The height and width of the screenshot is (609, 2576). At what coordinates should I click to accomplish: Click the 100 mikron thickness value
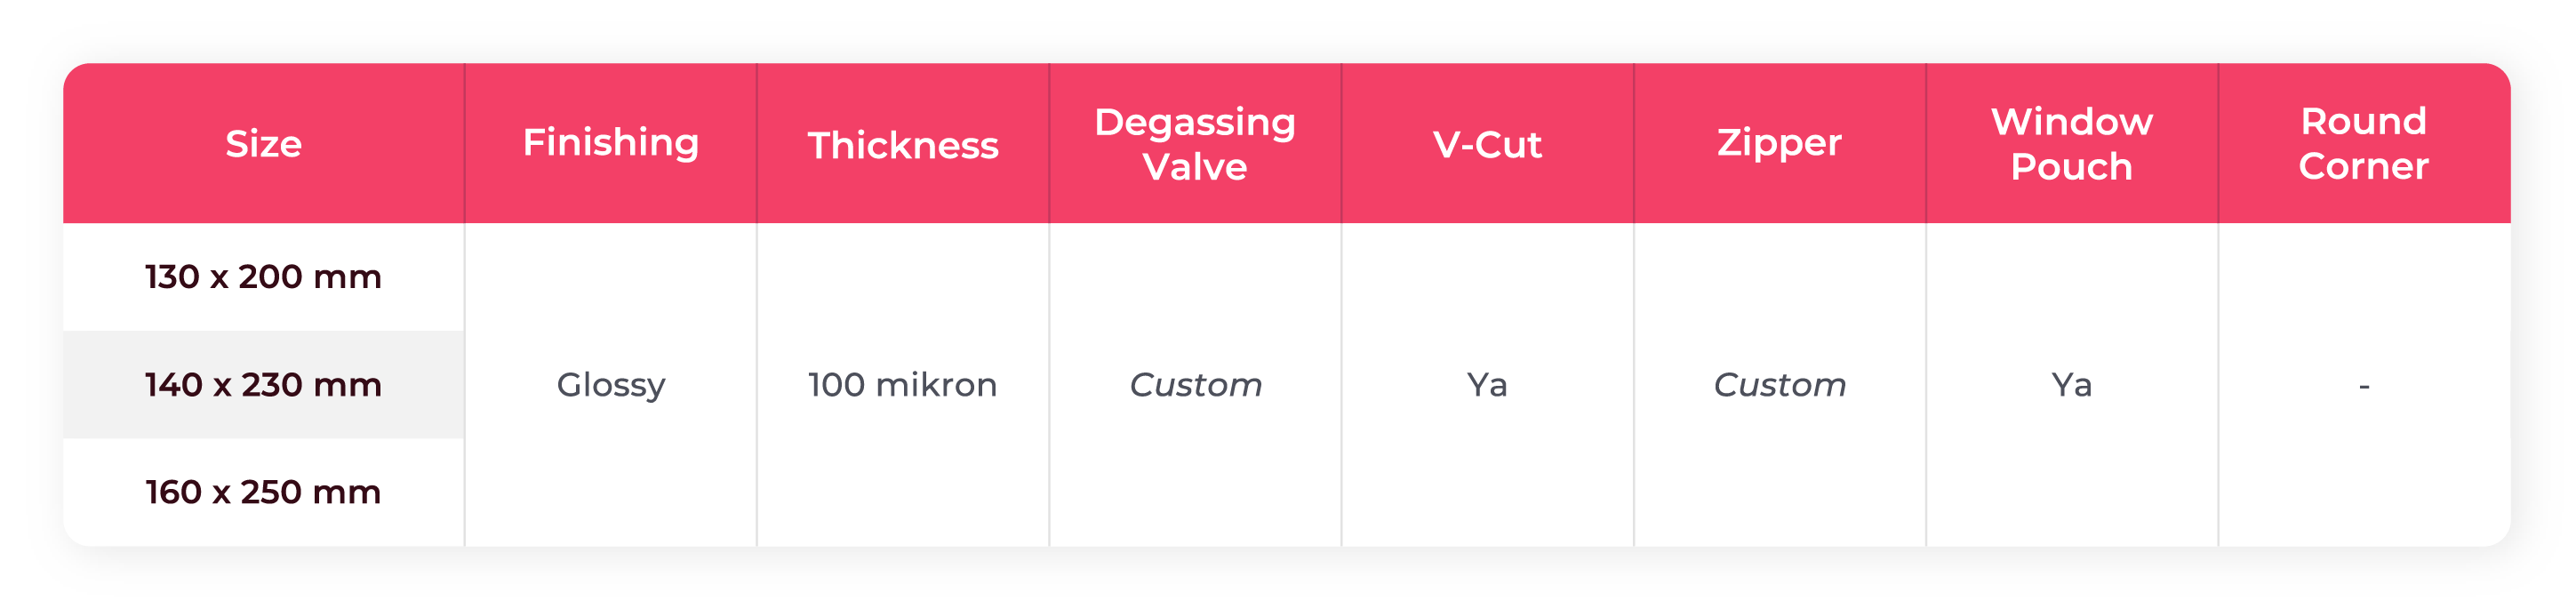click(x=902, y=385)
